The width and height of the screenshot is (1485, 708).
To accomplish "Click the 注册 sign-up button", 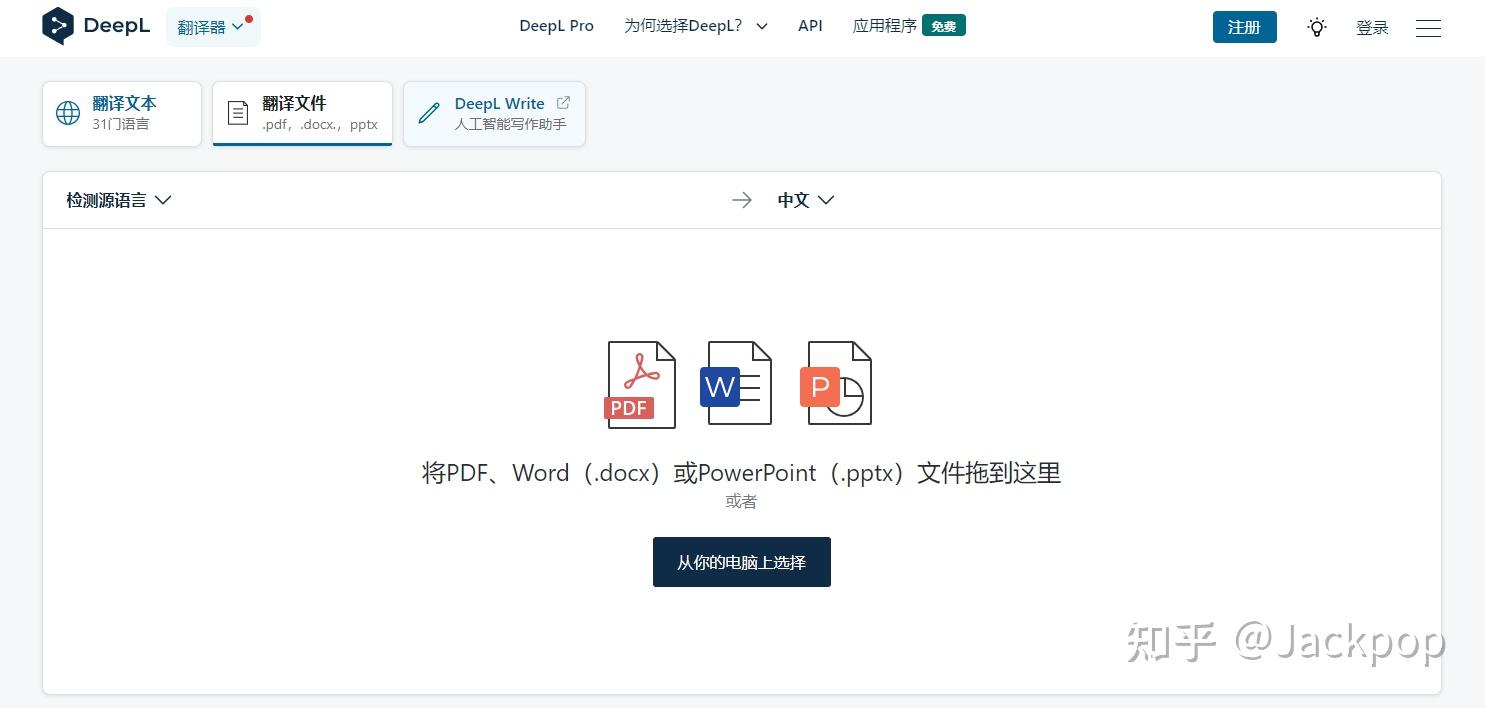I will 1244,27.
